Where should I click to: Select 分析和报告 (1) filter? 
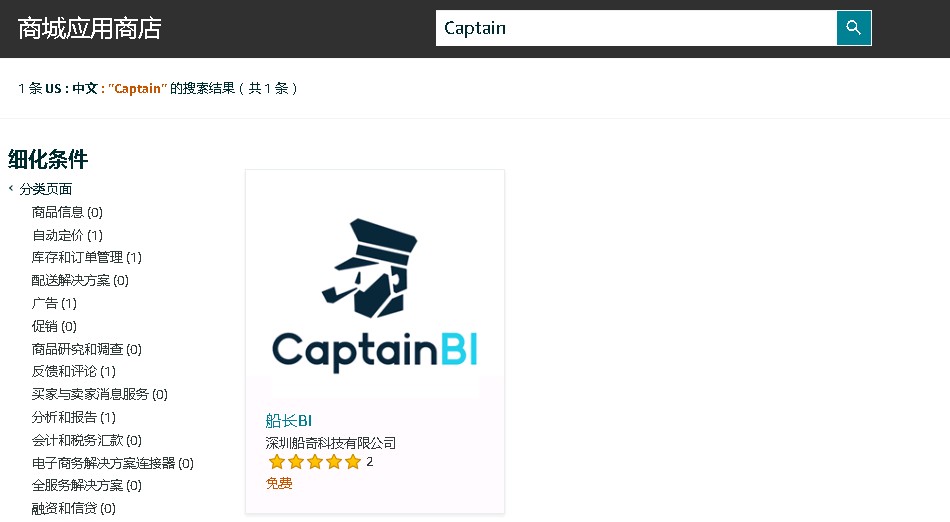coord(73,417)
